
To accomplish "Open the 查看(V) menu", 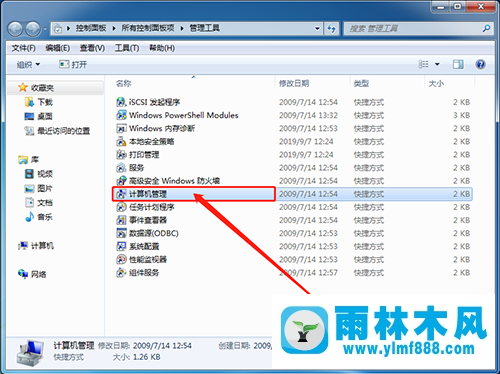I will pos(92,48).
